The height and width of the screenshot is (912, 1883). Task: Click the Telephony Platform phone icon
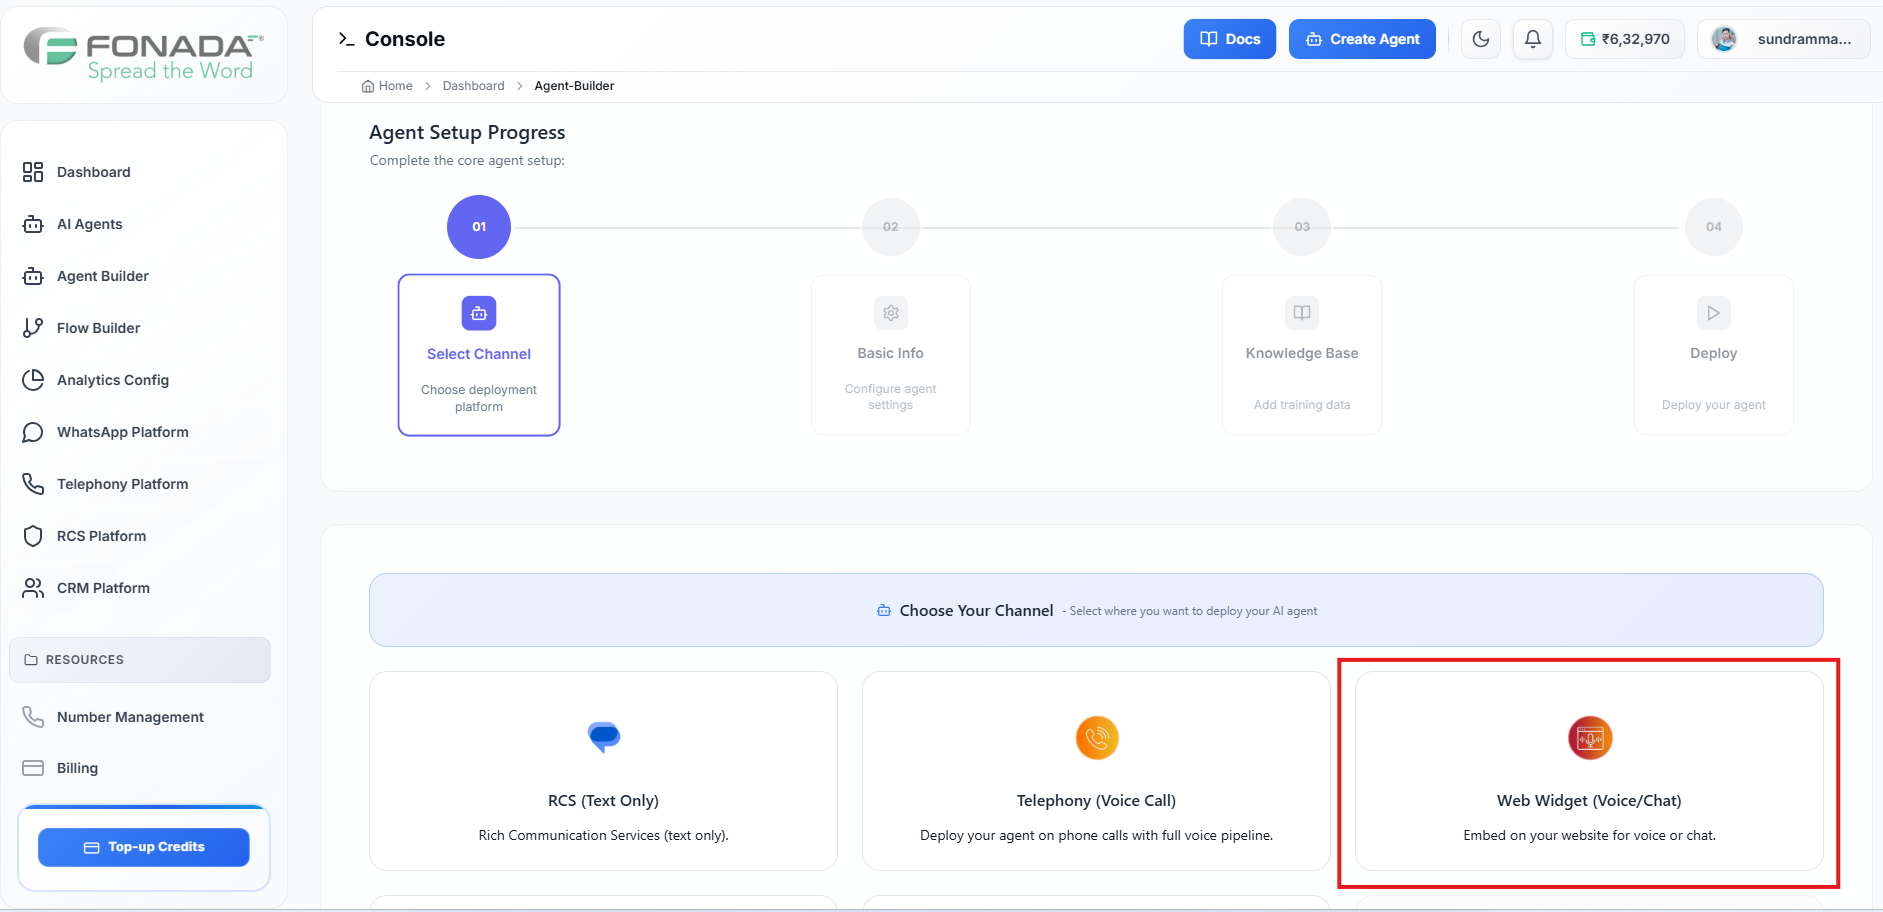[33, 484]
